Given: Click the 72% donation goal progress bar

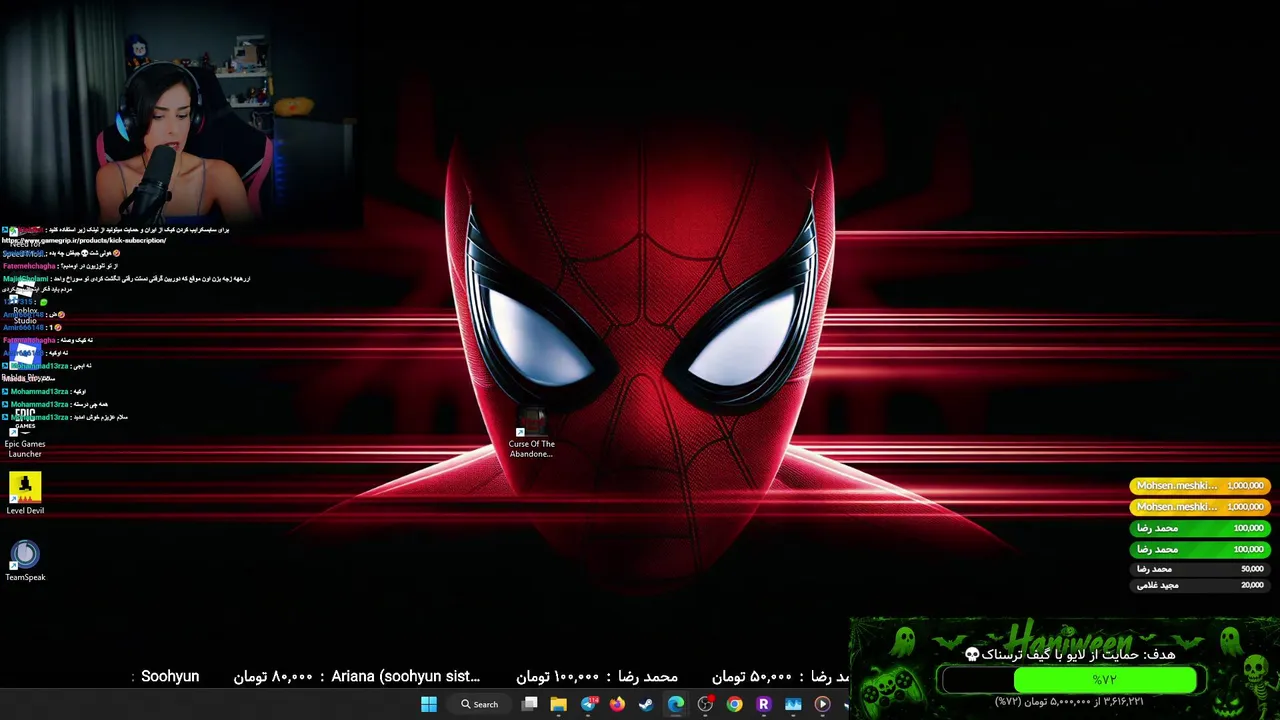Looking at the screenshot, I should (1068, 680).
